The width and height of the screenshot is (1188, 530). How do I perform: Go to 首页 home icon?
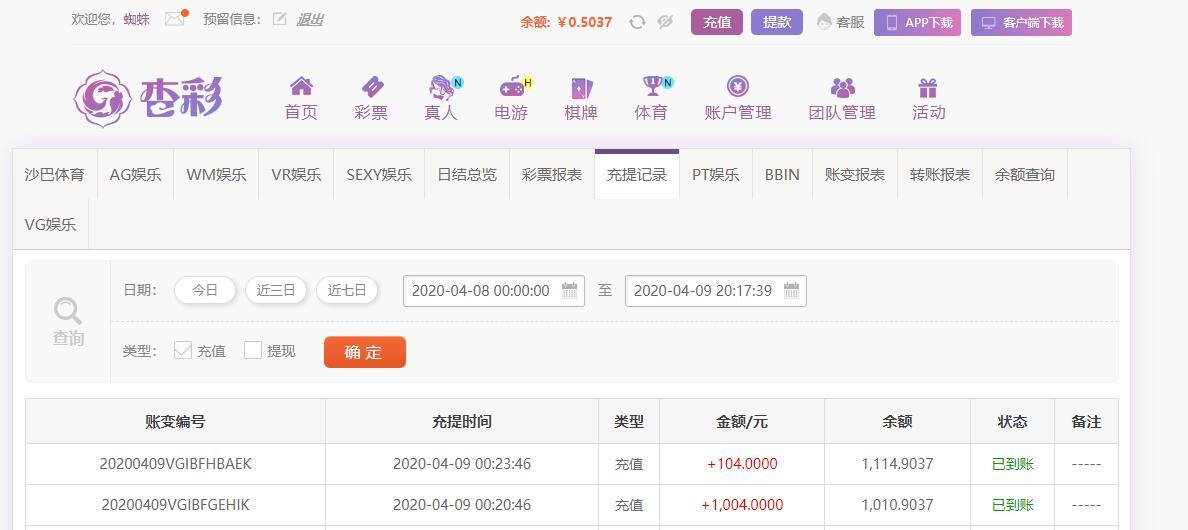coord(301,86)
